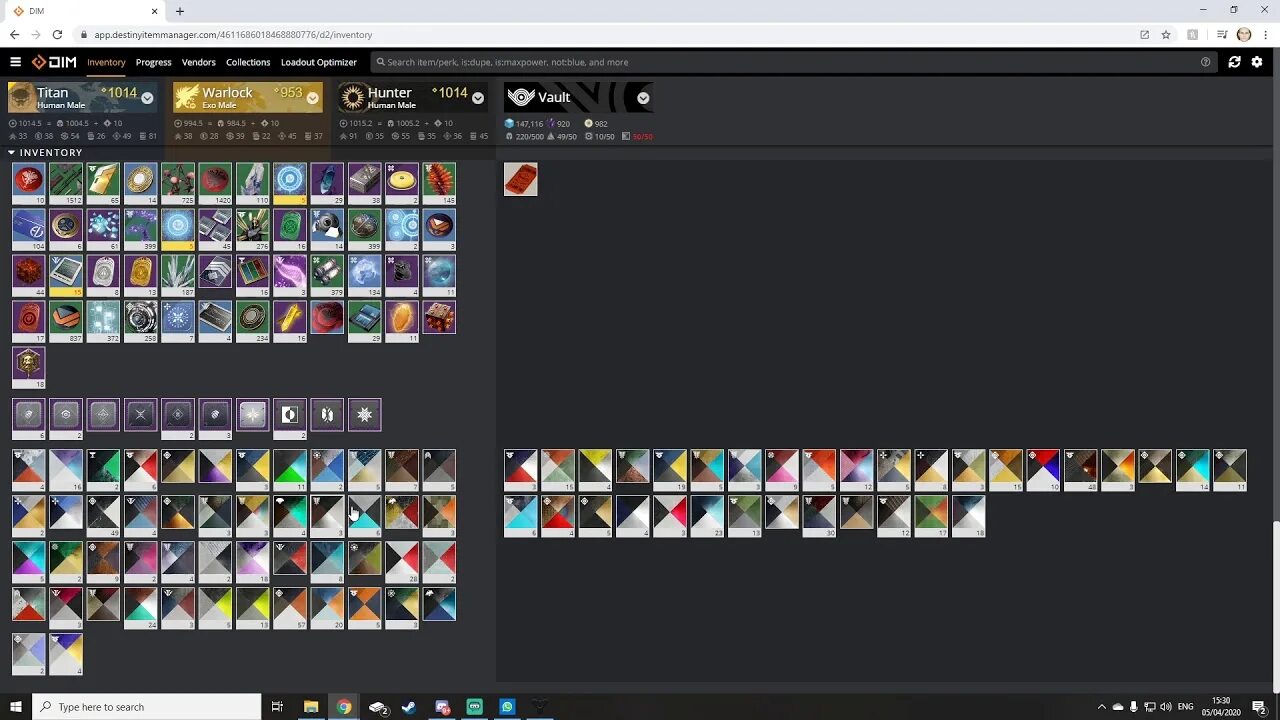Image resolution: width=1280 pixels, height=720 pixels.
Task: Select the blue orb item count 134
Action: click(x=365, y=275)
